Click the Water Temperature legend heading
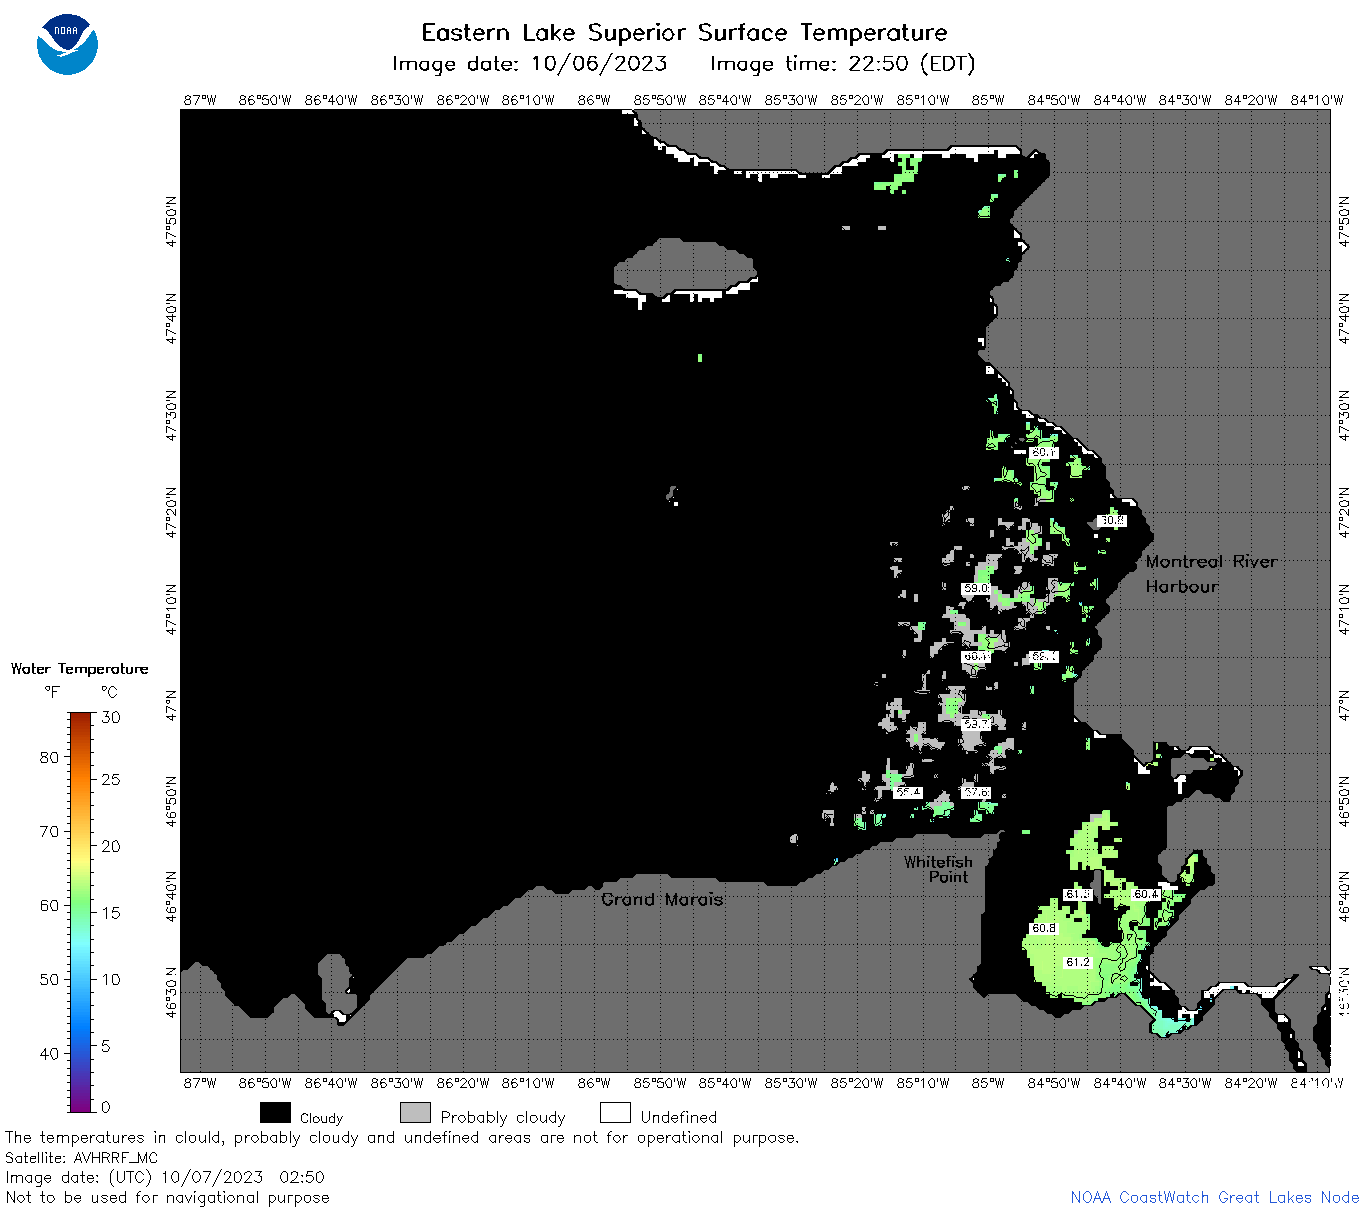Screen dimensions: 1370x1213 [x=79, y=669]
